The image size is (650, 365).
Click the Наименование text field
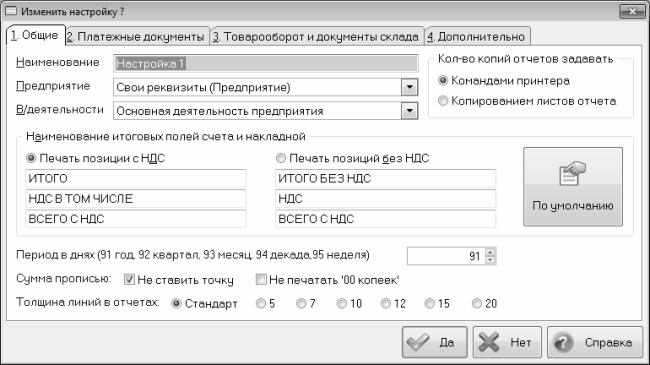(x=266, y=63)
